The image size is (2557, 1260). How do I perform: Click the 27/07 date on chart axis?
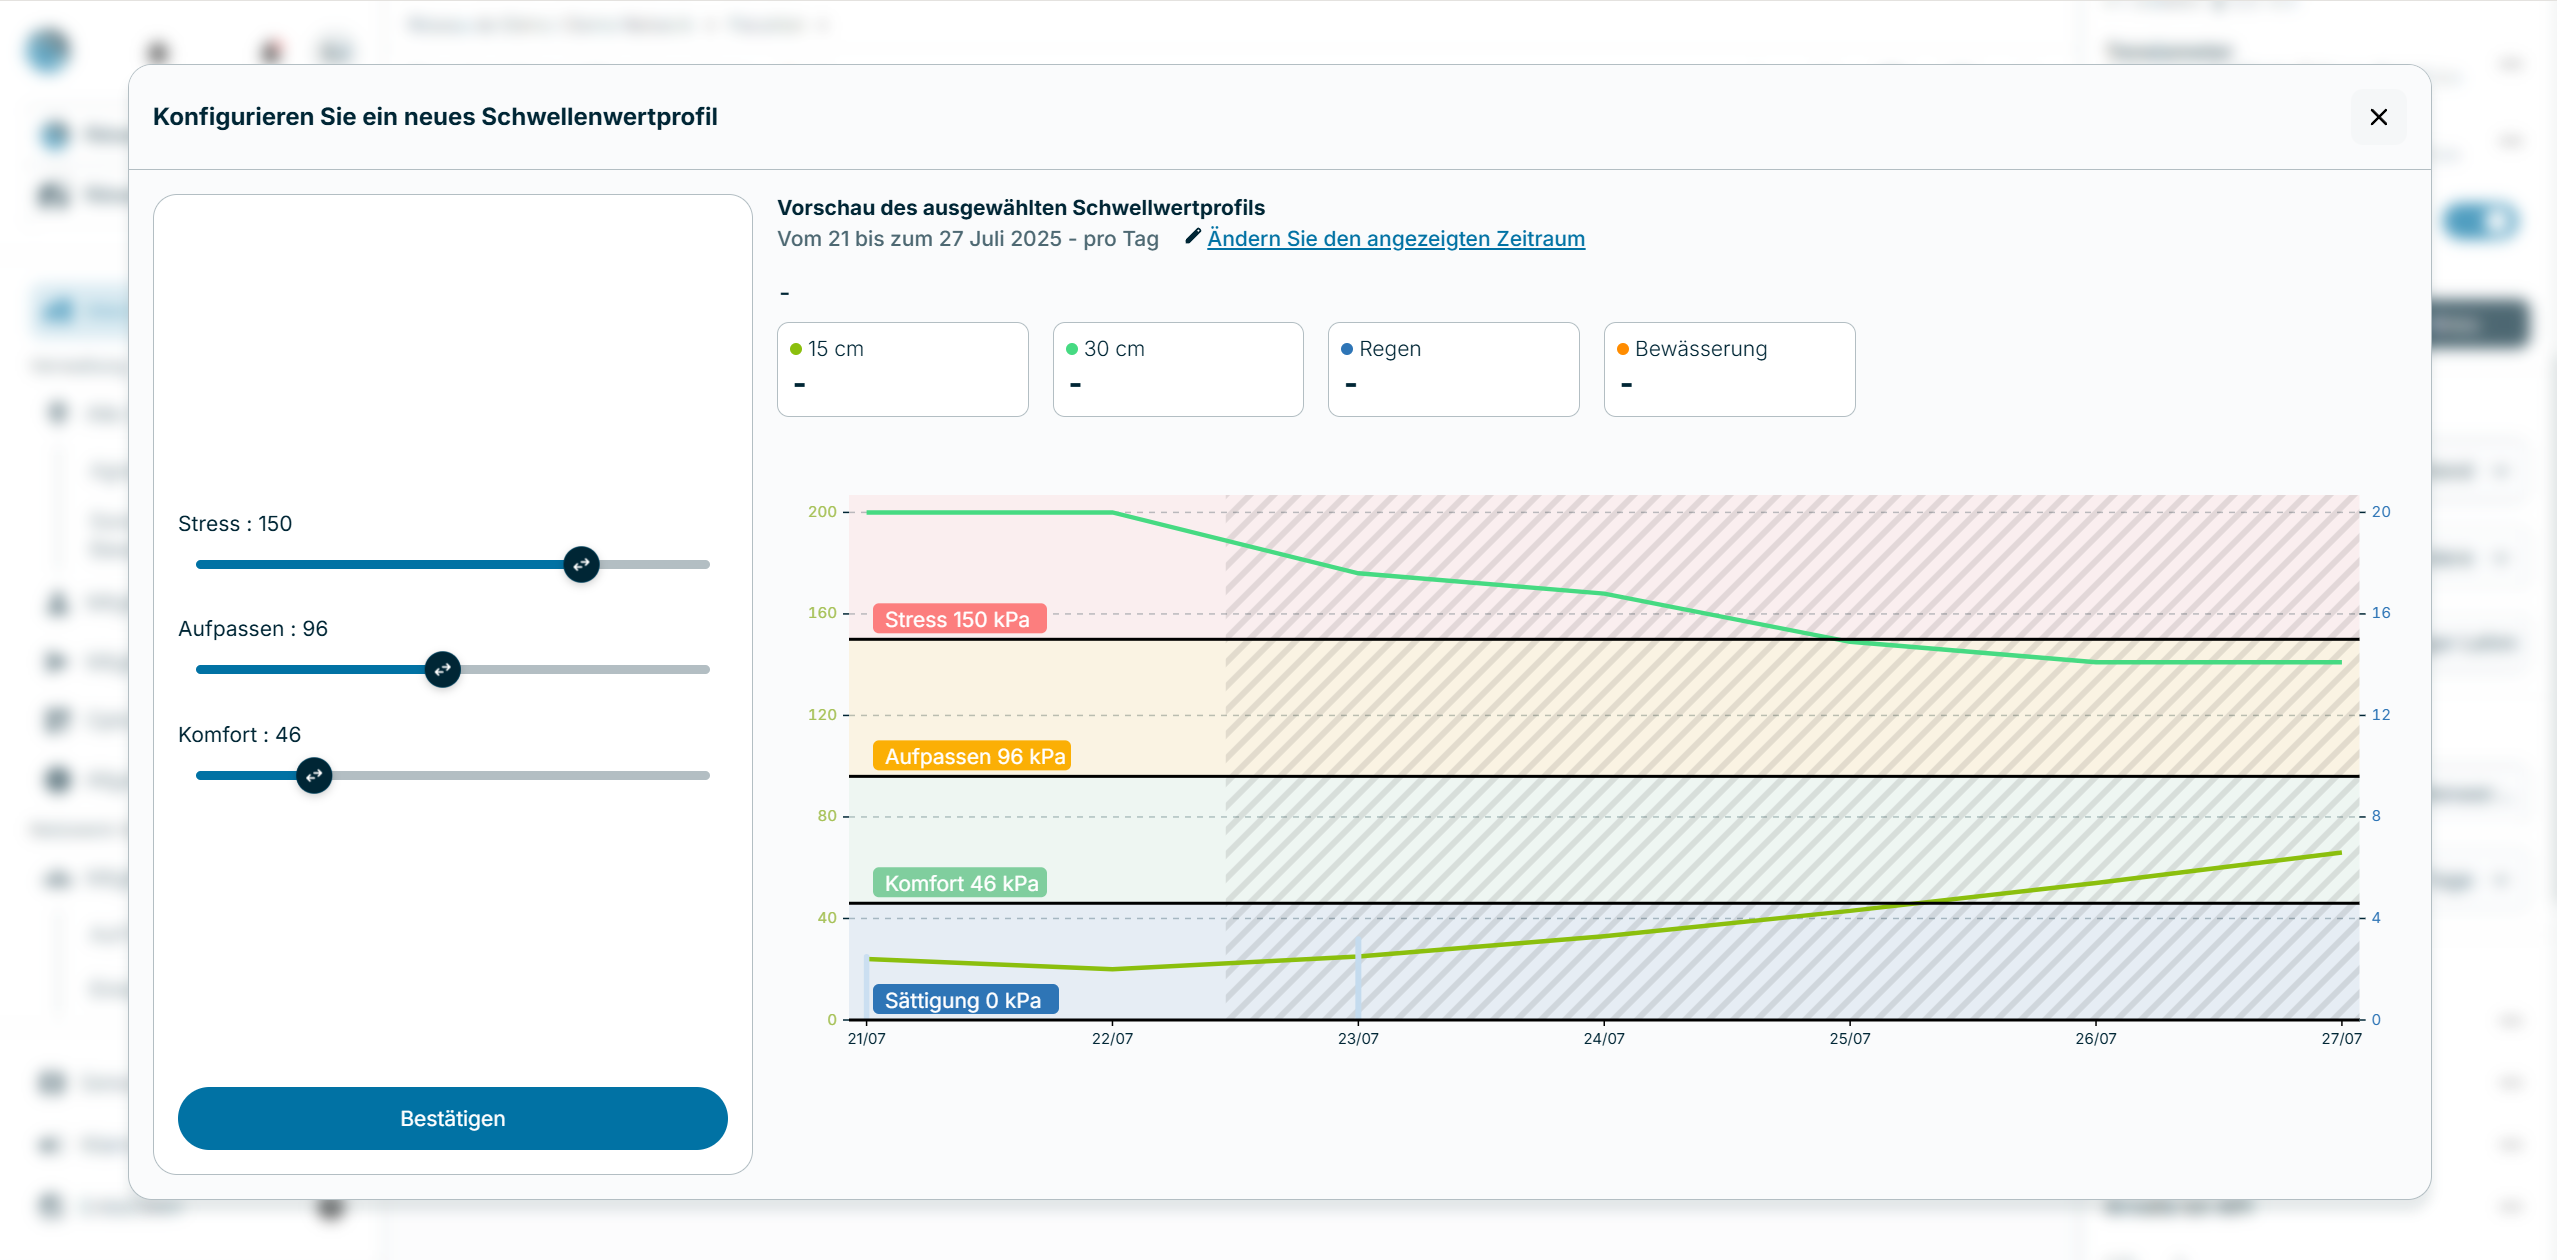(x=2341, y=1039)
